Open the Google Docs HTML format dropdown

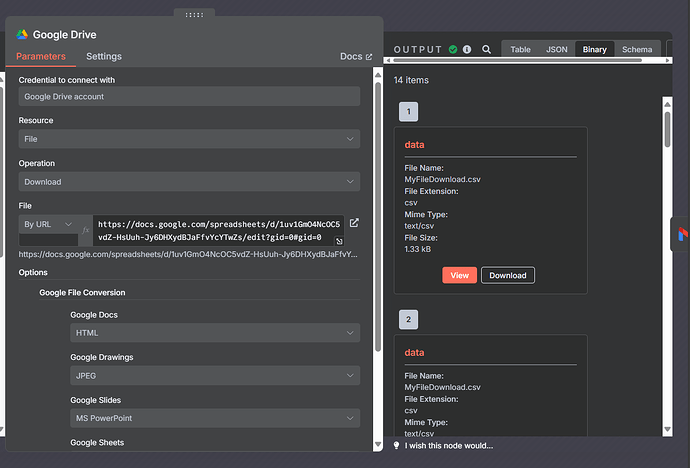click(215, 333)
